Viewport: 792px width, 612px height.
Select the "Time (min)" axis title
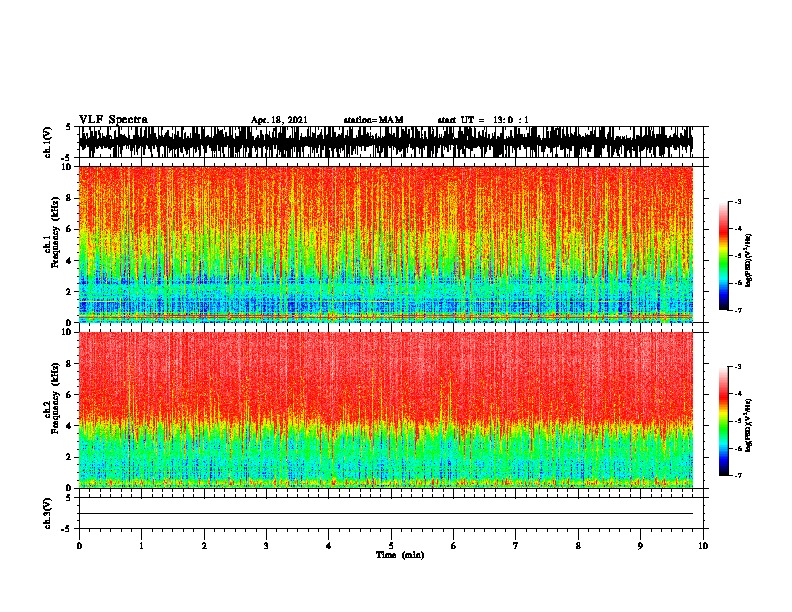pos(400,555)
